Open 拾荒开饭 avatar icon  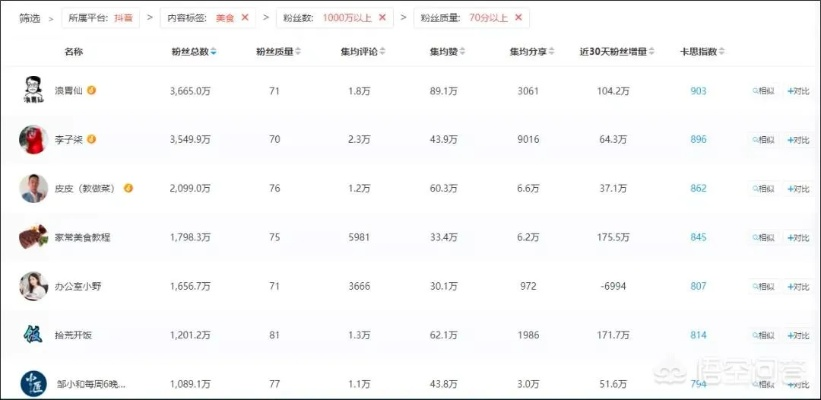34,334
